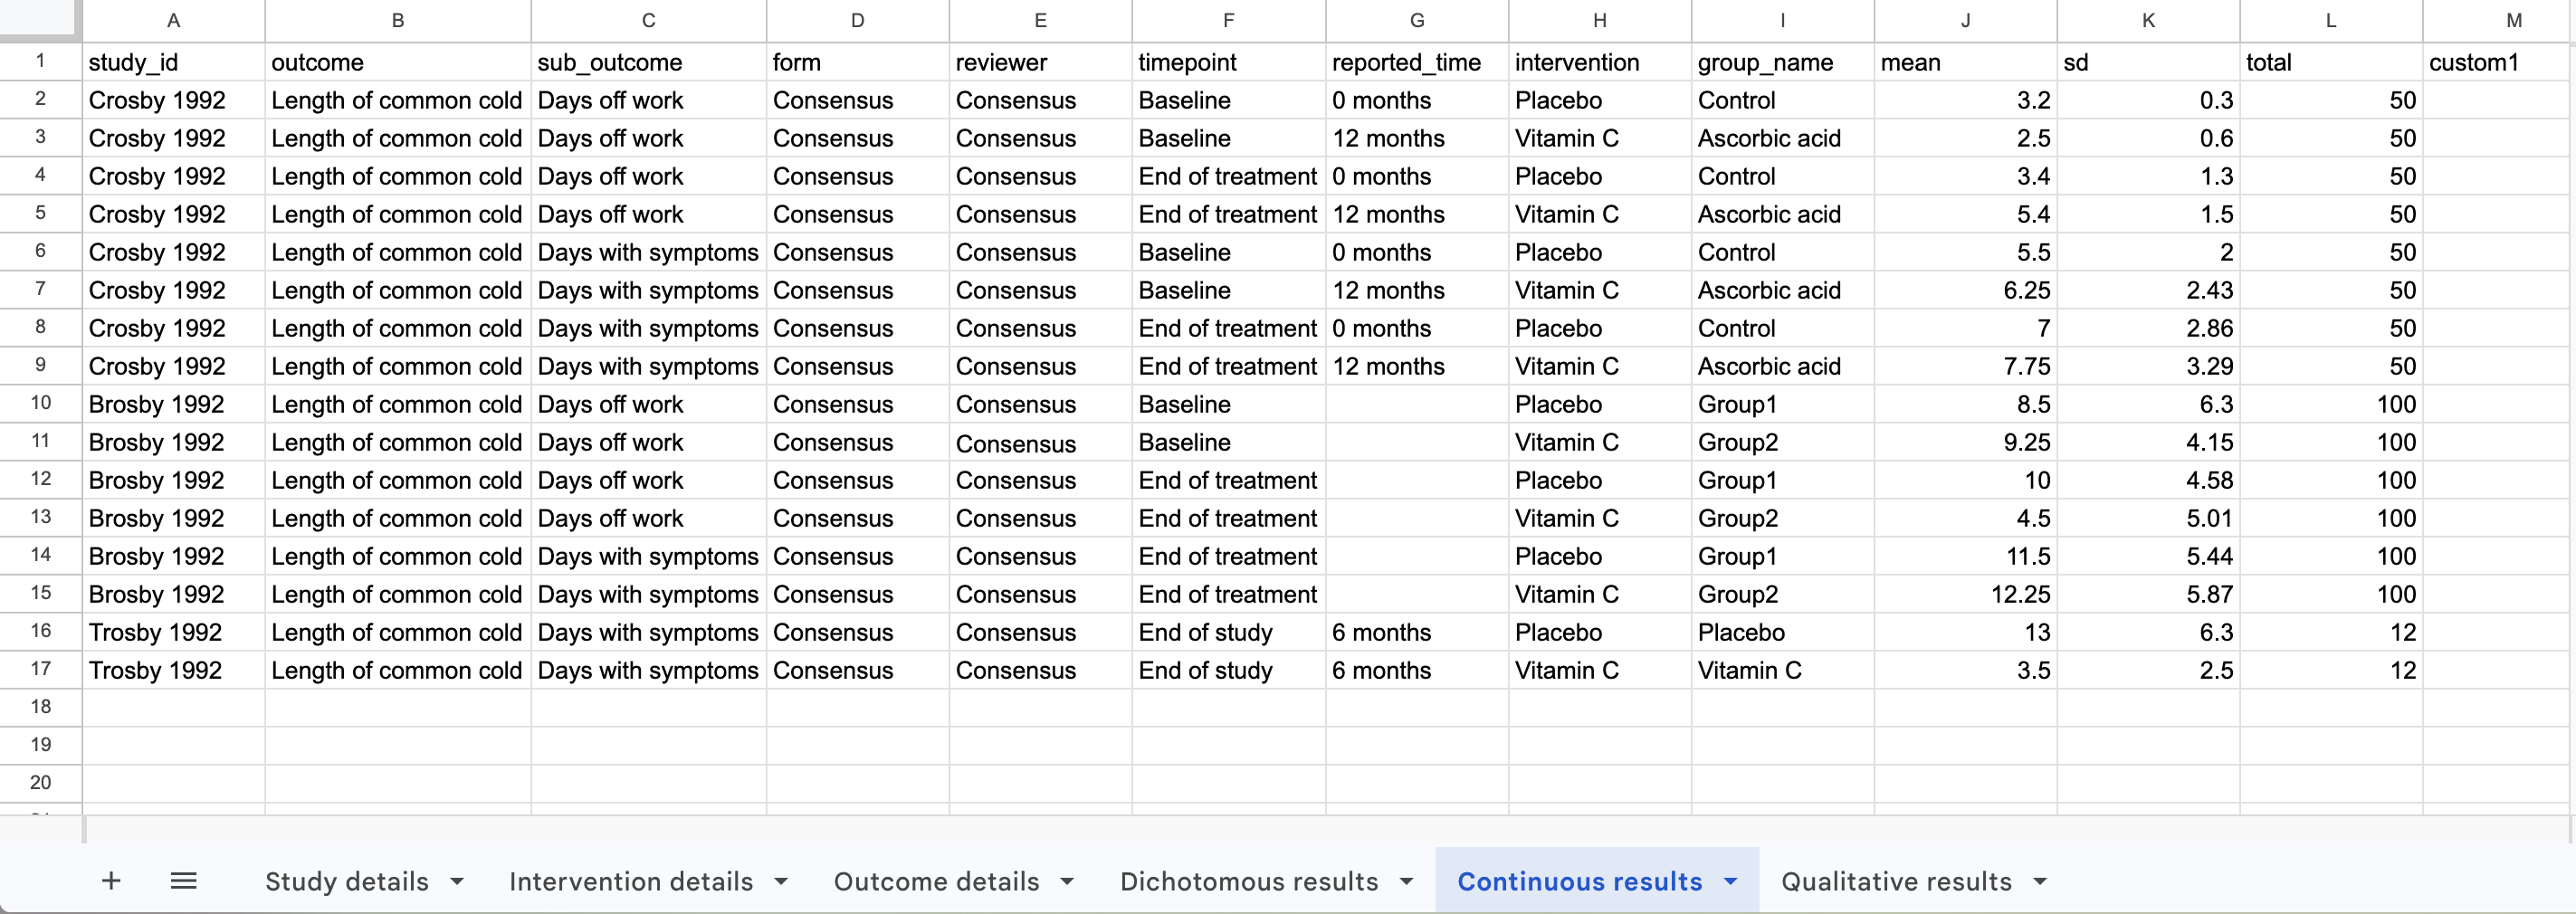Image resolution: width=2576 pixels, height=914 pixels.
Task: Open the Outcome details tab dropdown
Action: (x=1066, y=881)
